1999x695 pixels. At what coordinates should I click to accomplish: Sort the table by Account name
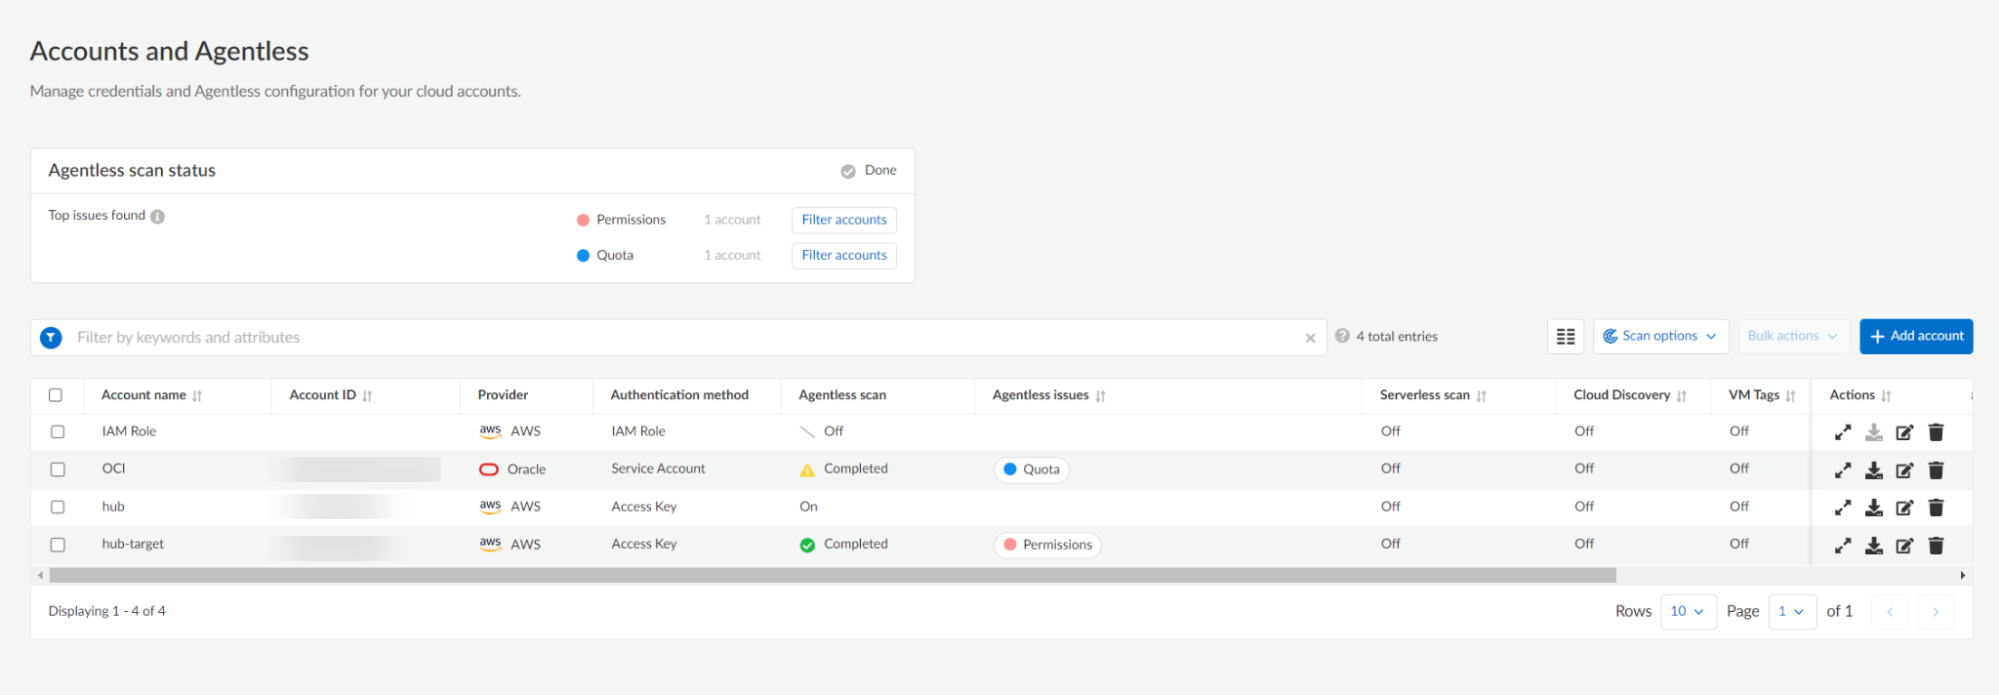point(197,396)
